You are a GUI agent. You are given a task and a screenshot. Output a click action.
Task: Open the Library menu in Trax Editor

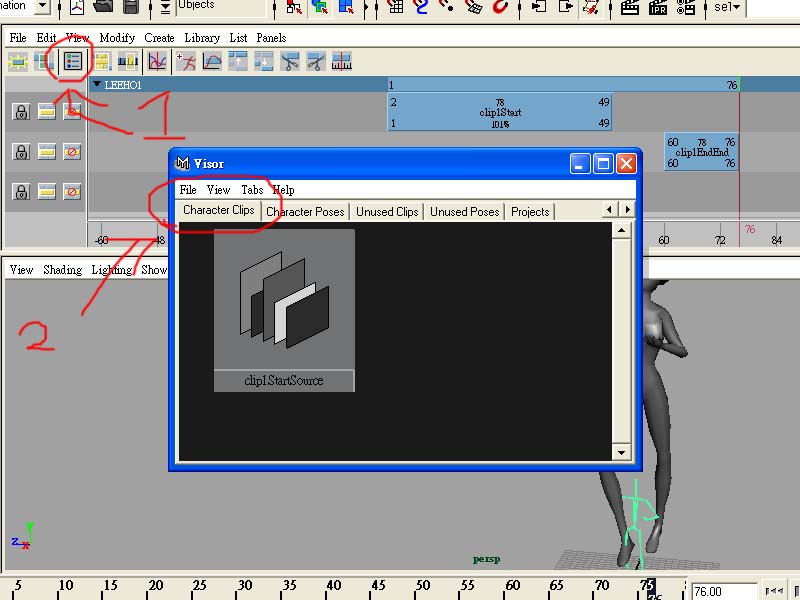point(202,38)
